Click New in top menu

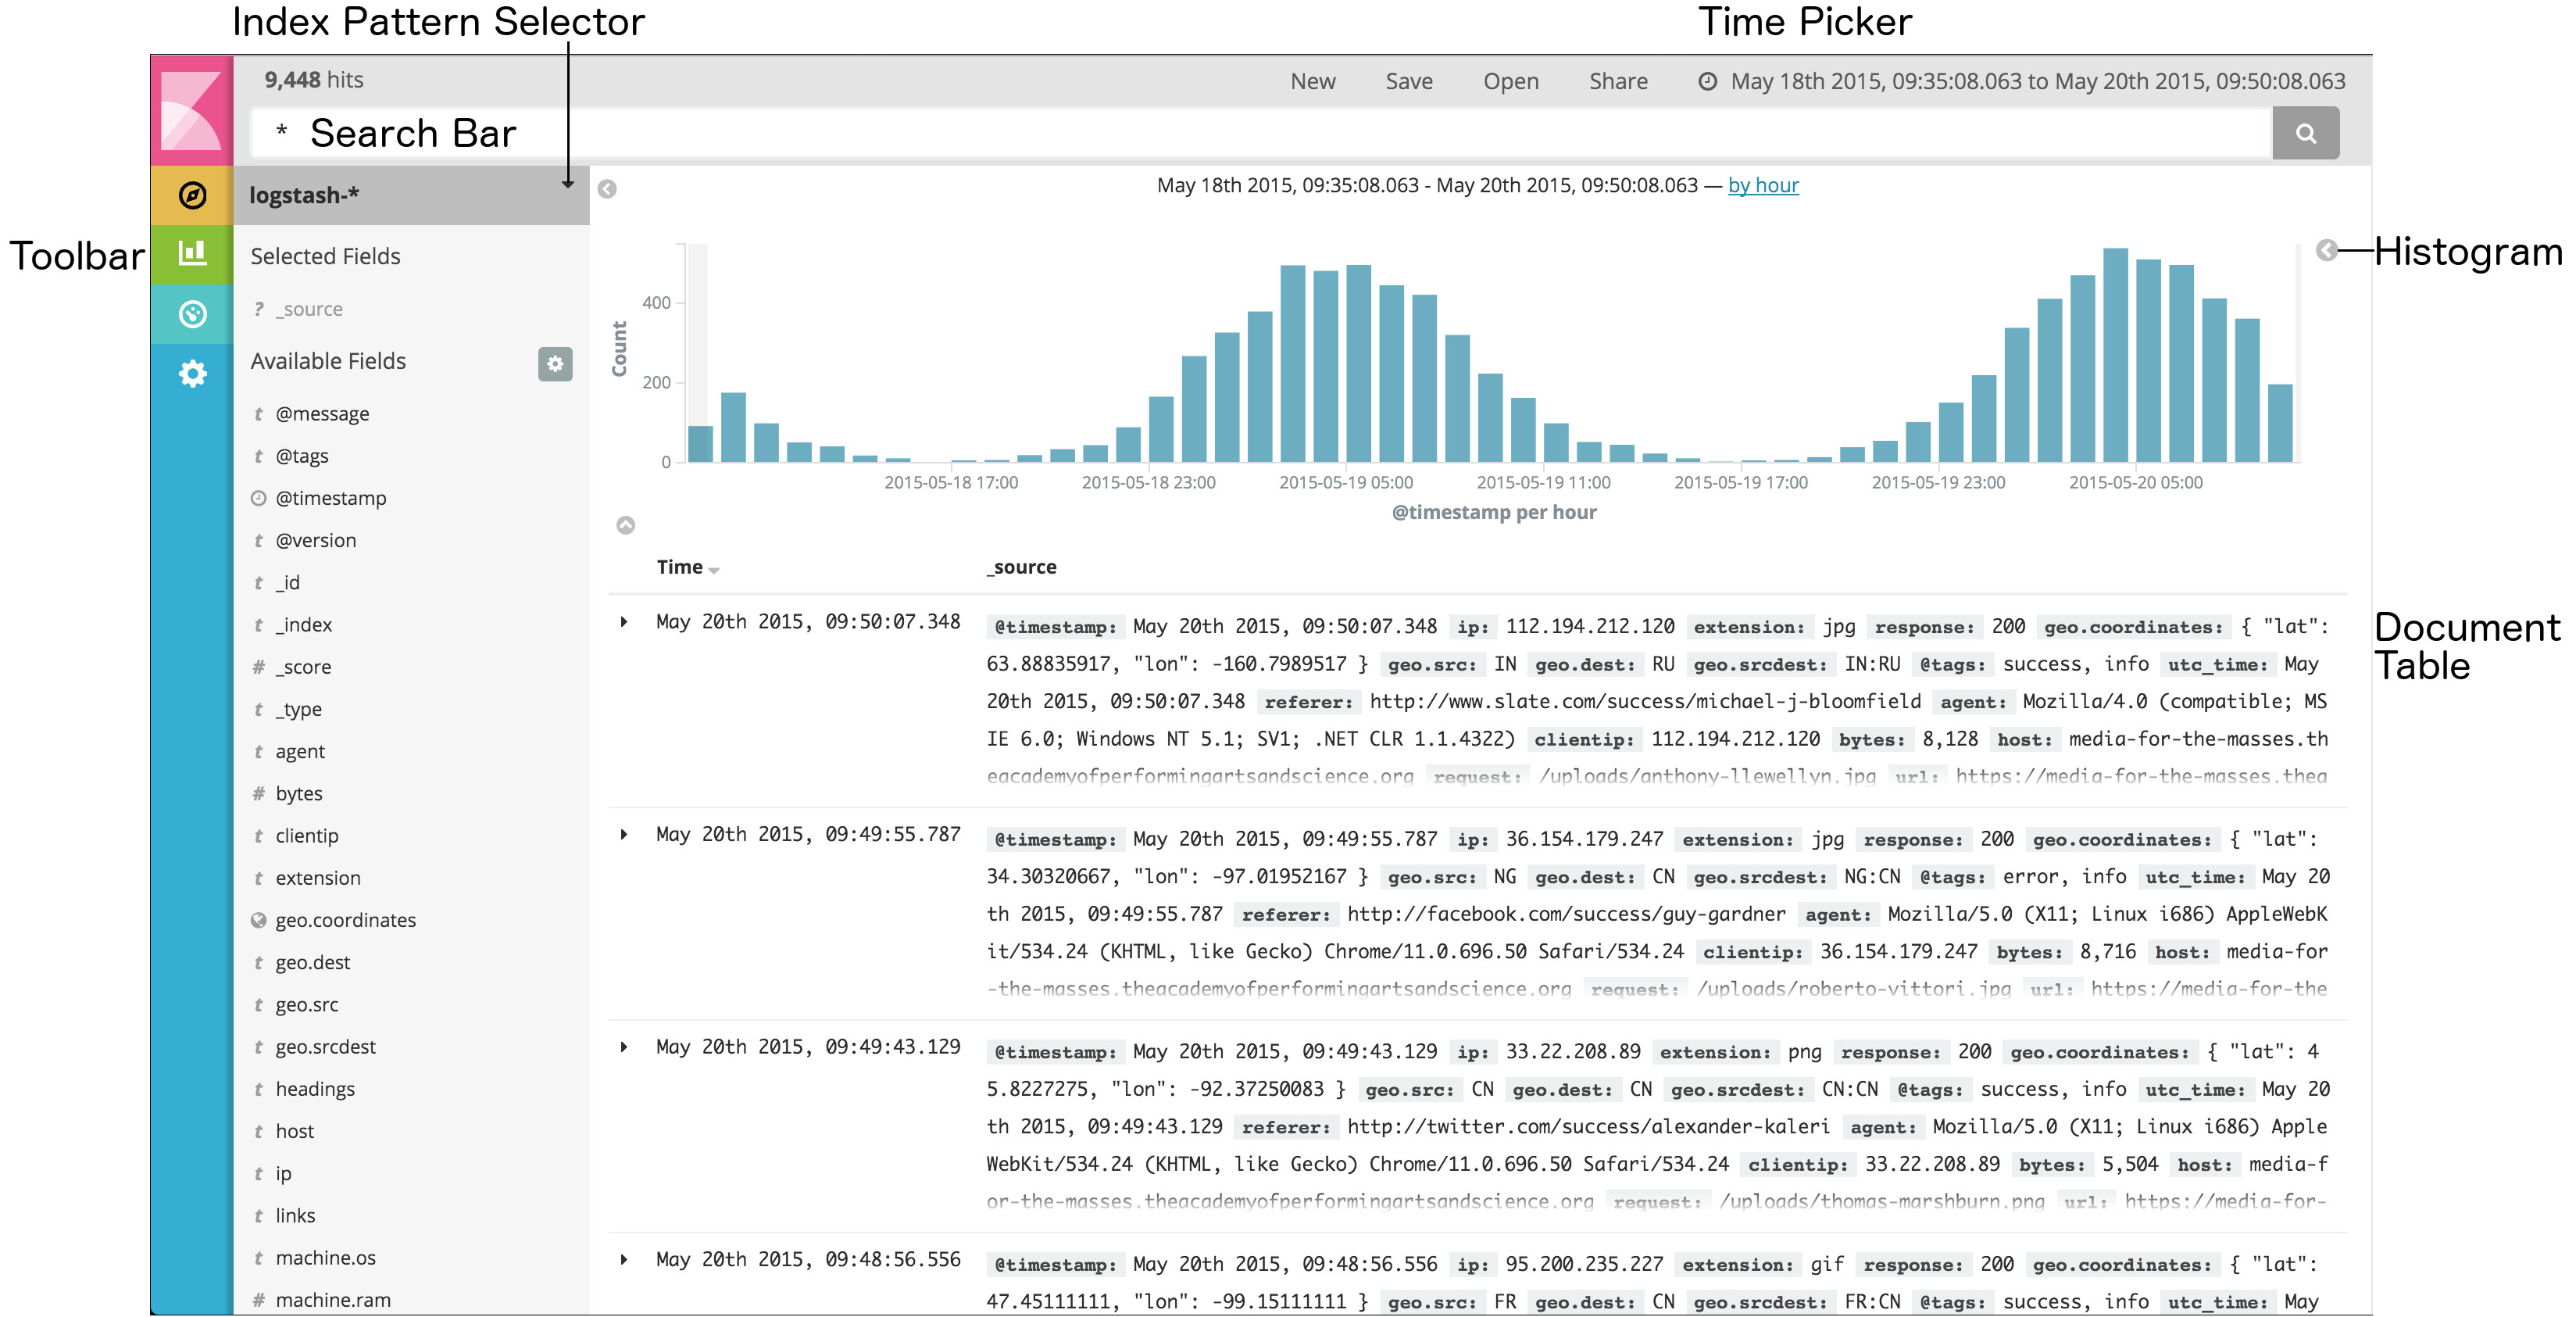click(x=1312, y=81)
